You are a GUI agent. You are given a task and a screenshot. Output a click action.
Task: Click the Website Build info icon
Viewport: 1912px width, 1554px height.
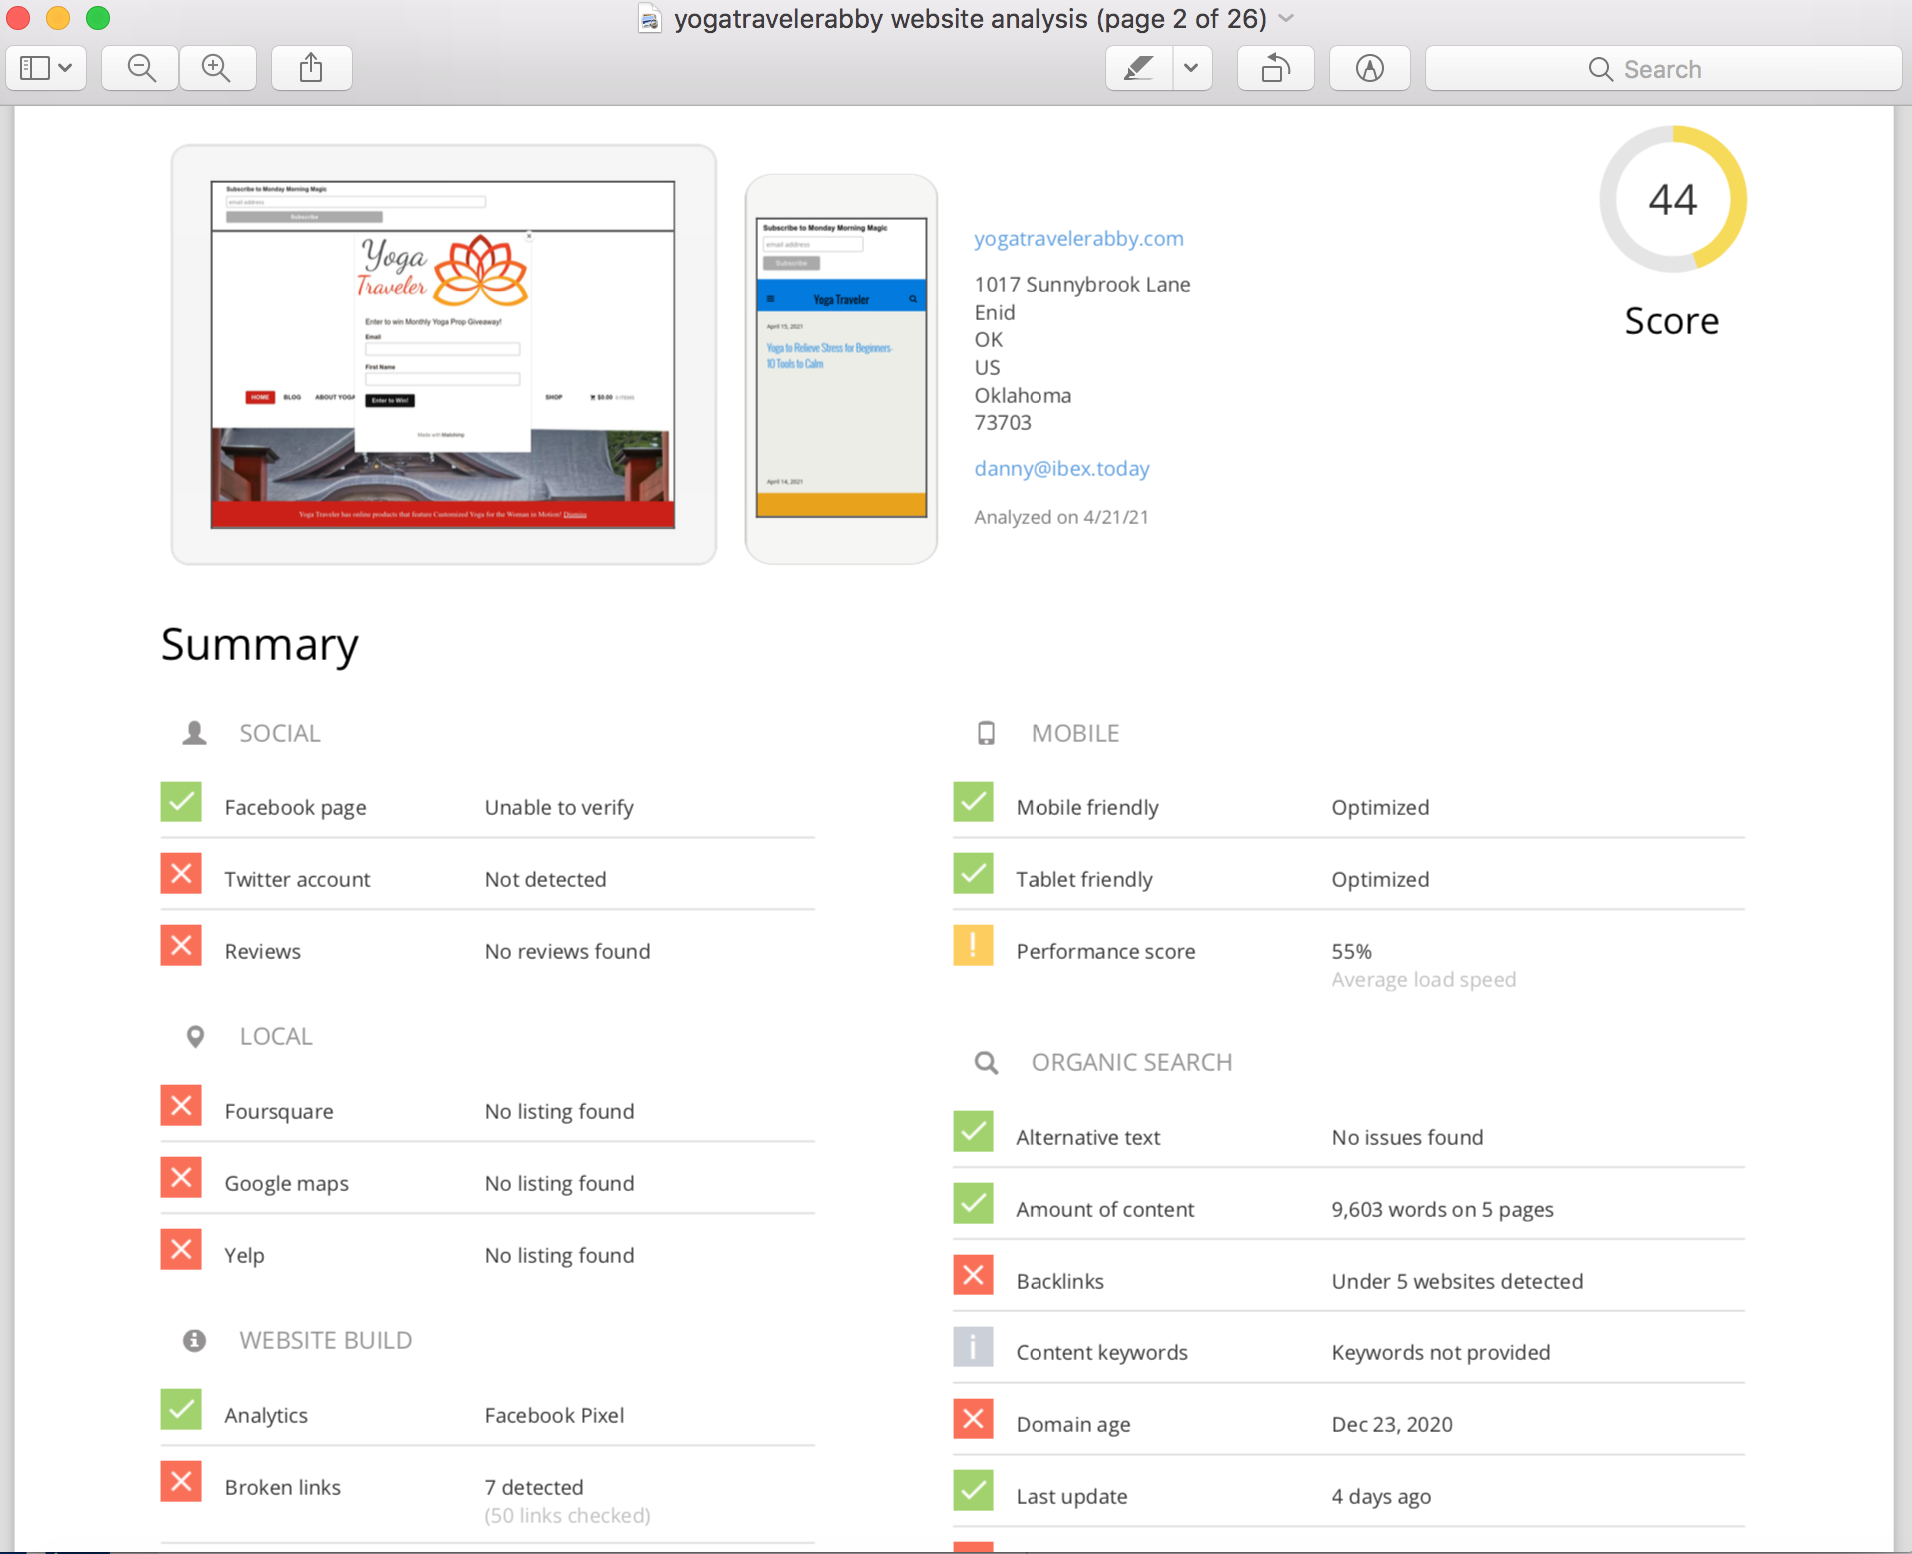coord(195,1340)
